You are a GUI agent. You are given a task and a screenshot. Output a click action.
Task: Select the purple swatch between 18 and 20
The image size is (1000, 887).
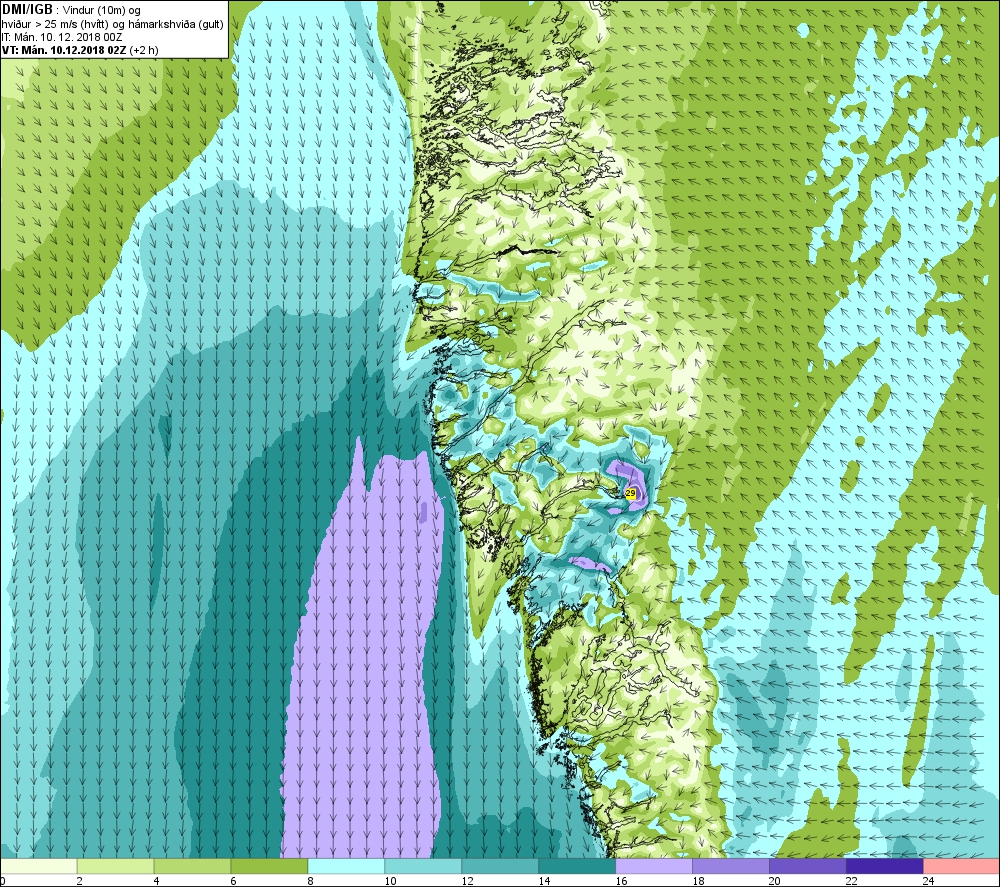pos(731,866)
